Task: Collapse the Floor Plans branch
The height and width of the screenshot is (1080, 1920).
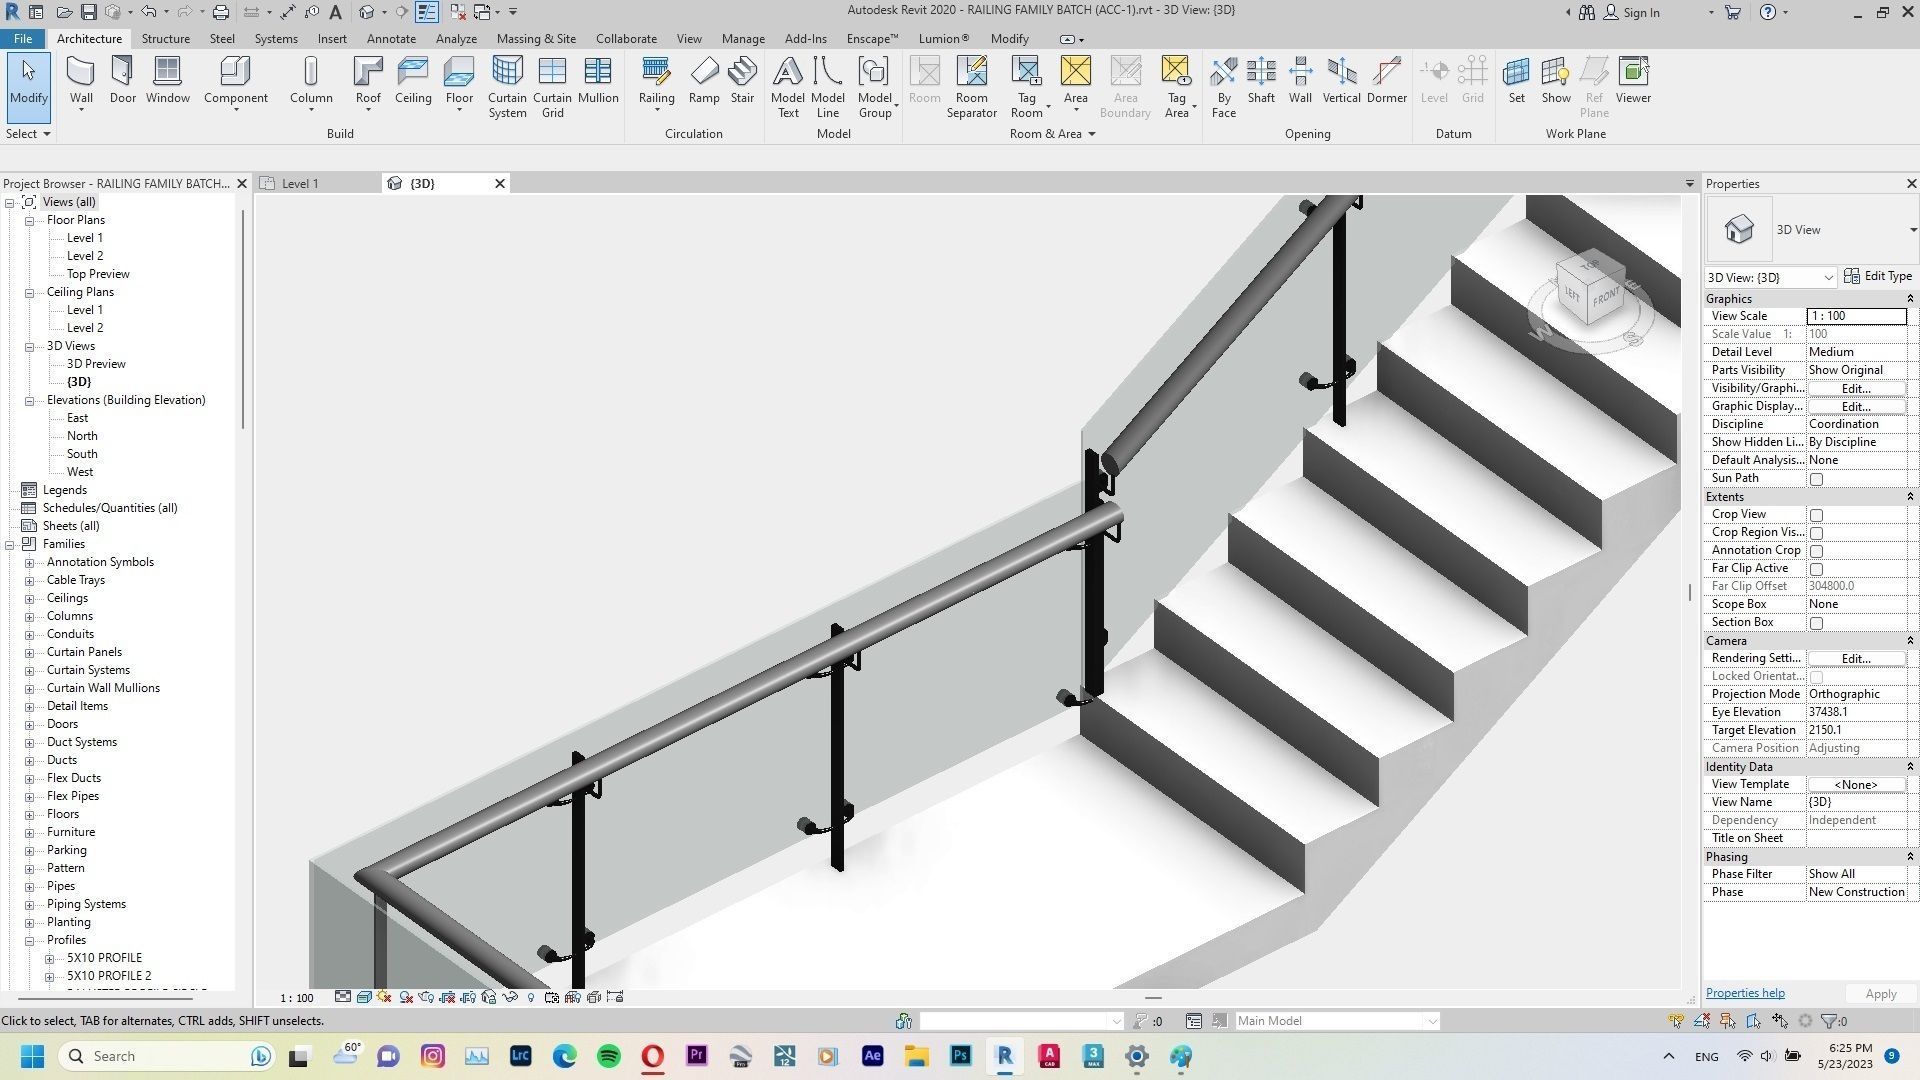Action: [x=31, y=219]
